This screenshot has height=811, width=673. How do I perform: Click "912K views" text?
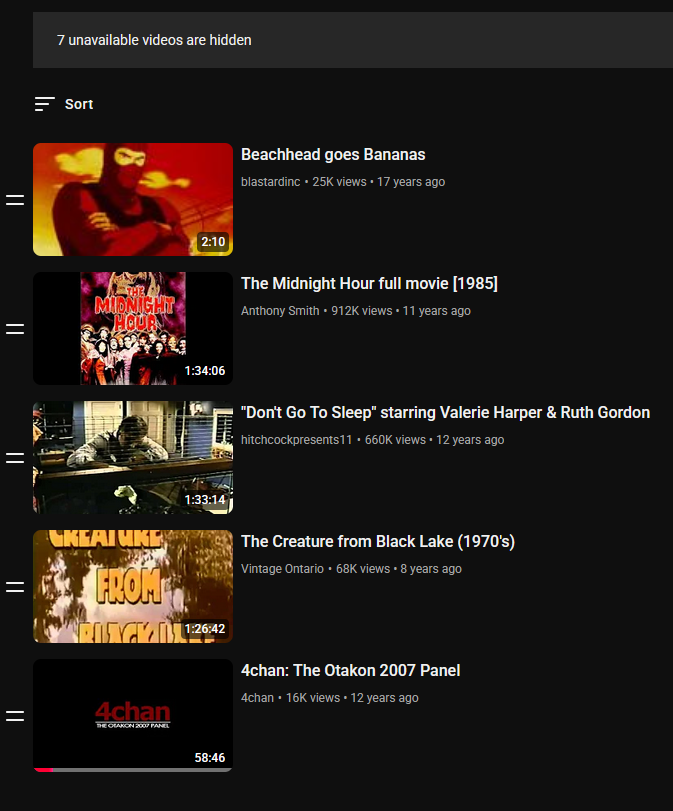point(362,311)
